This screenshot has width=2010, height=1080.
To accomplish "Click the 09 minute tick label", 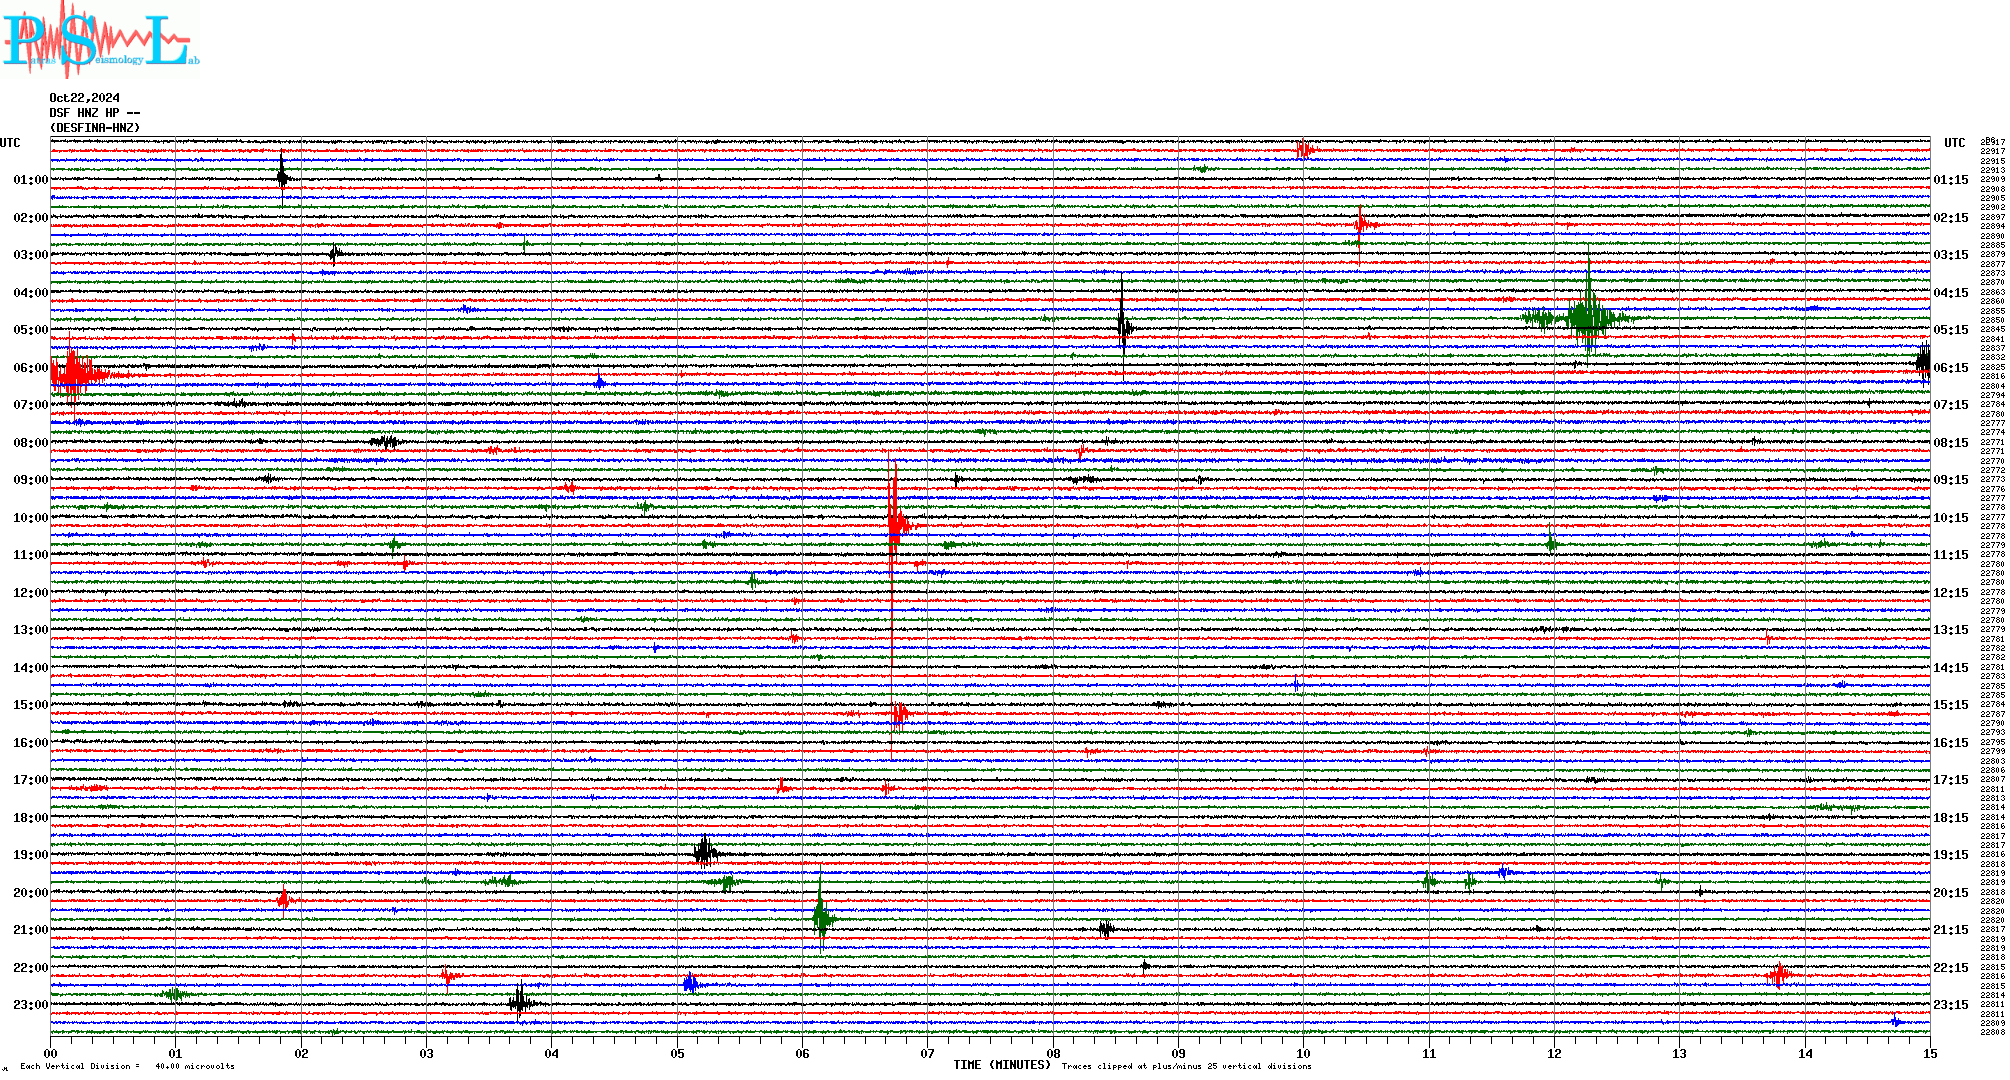I will [x=1179, y=1053].
